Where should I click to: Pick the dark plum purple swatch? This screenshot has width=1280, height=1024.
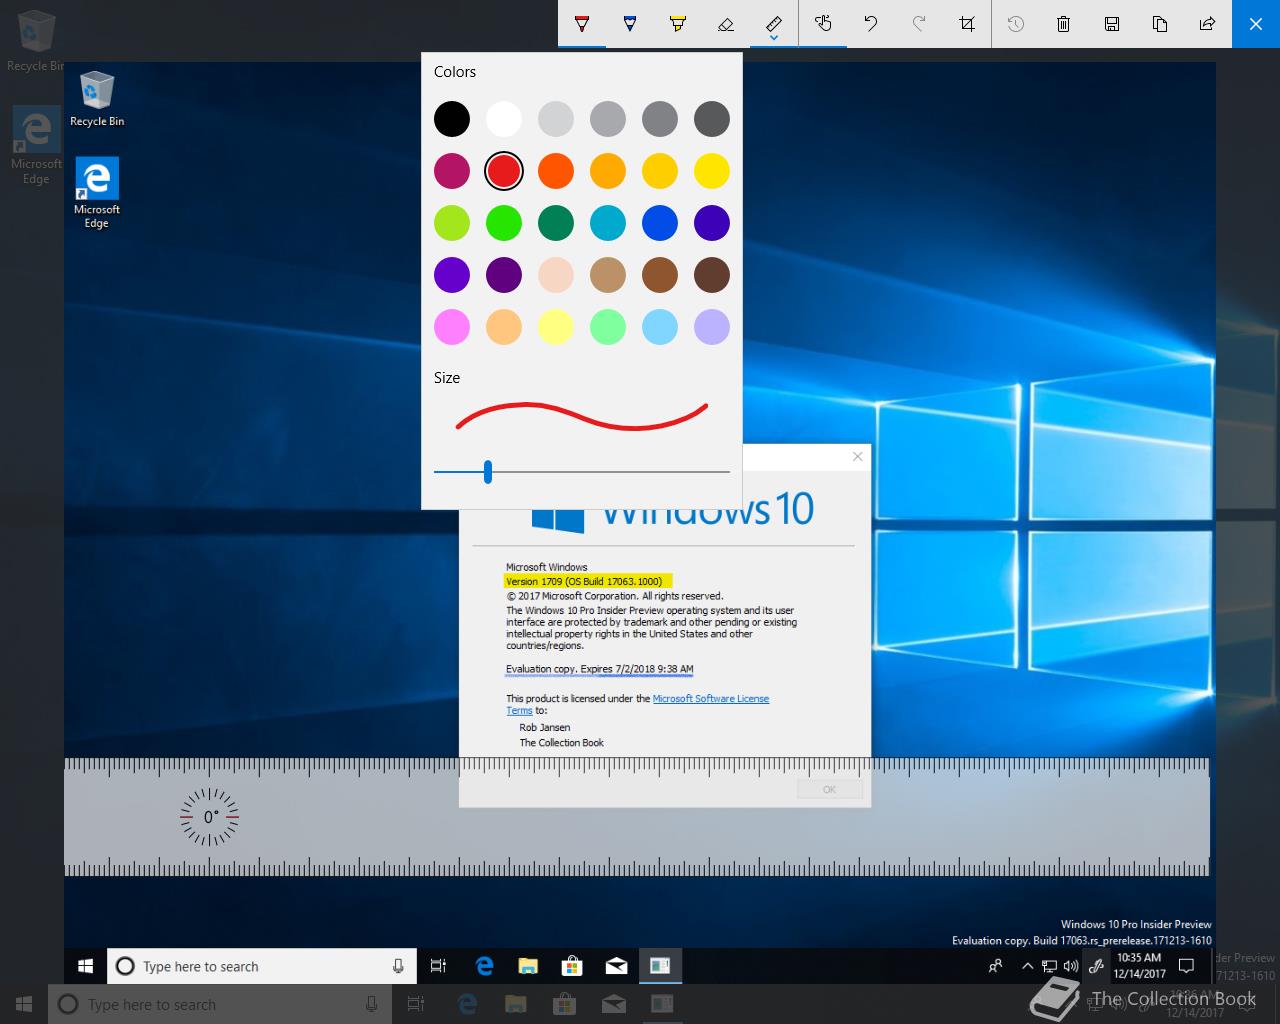pos(504,275)
